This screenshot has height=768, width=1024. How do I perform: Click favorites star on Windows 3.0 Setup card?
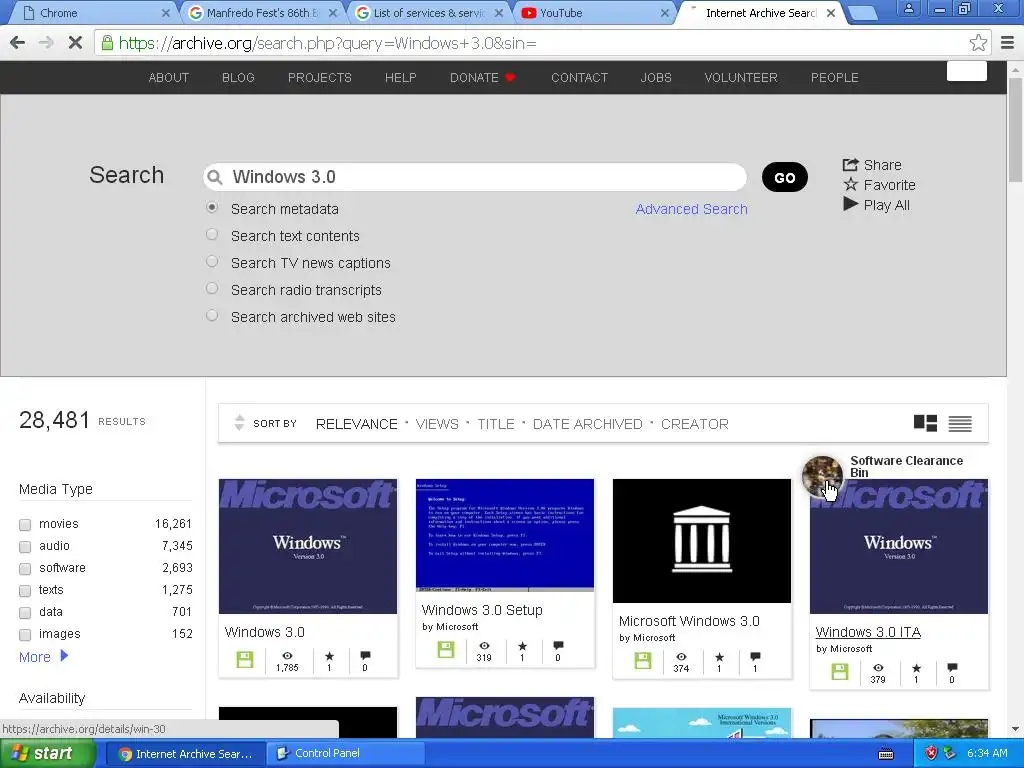[522, 646]
